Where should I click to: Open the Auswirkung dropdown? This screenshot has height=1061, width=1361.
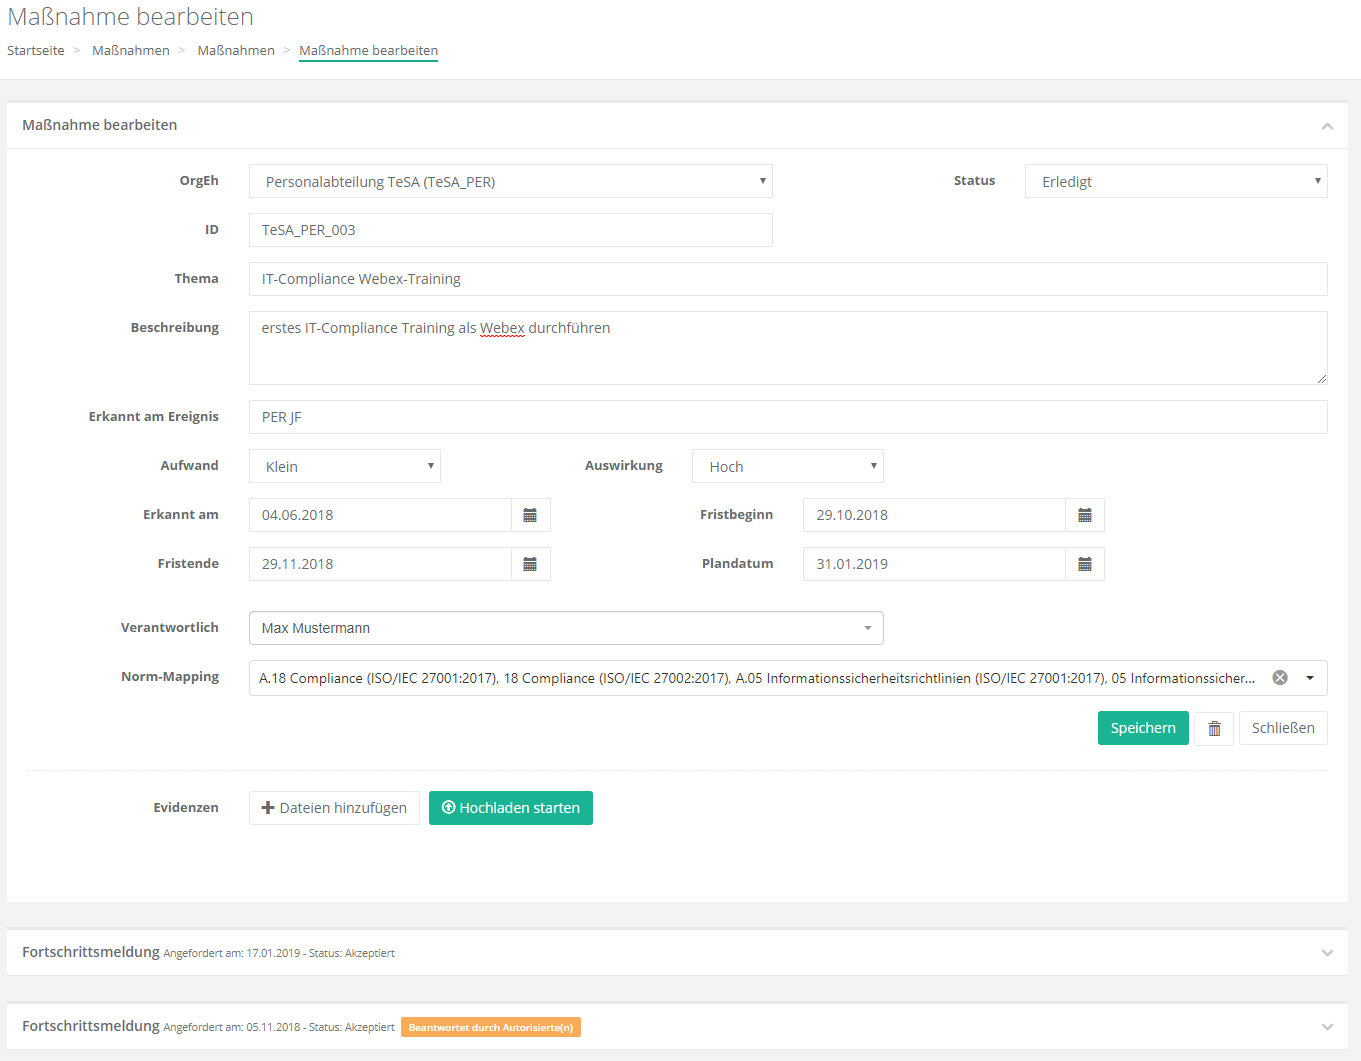click(x=787, y=466)
